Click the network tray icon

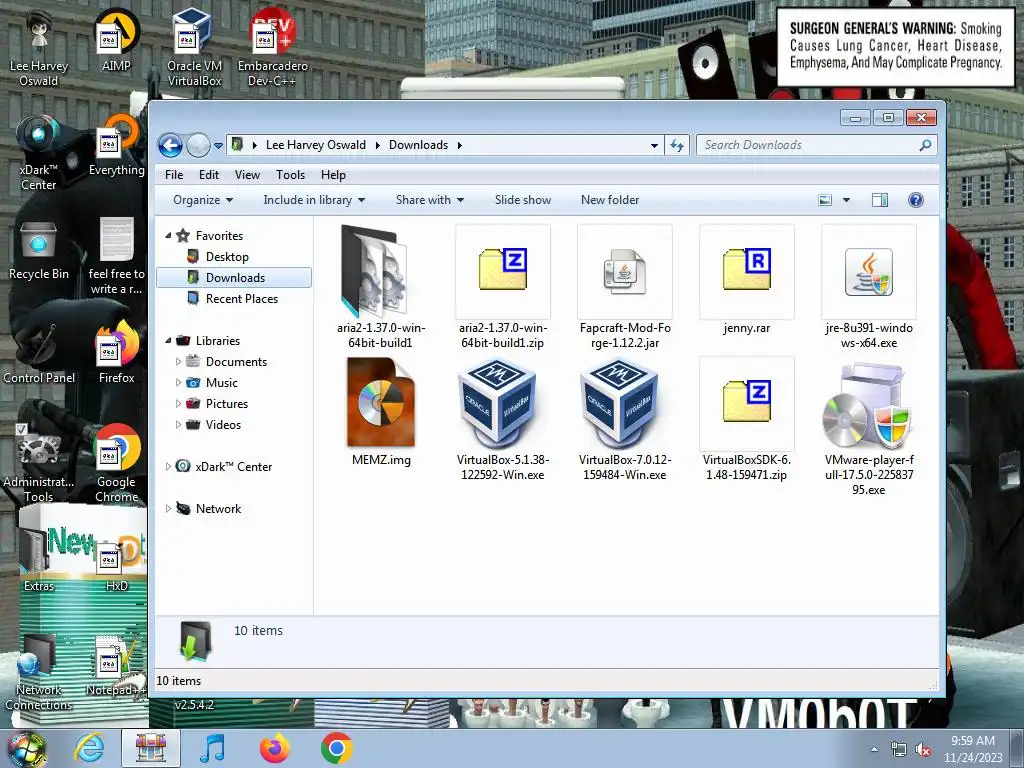click(x=899, y=750)
